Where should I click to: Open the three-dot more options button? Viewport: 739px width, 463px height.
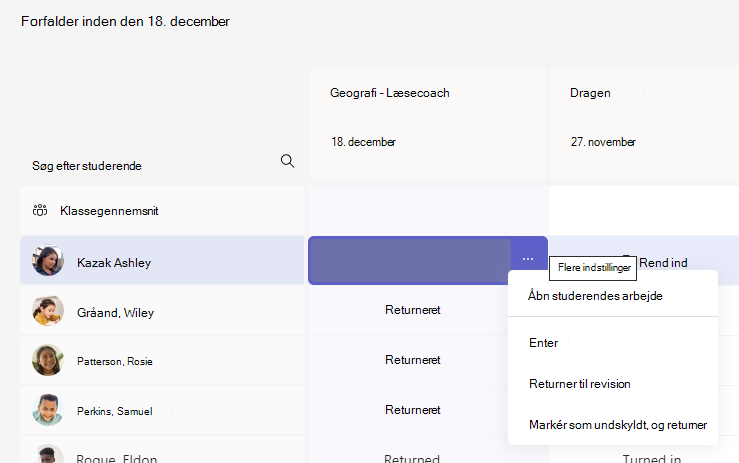click(x=528, y=259)
